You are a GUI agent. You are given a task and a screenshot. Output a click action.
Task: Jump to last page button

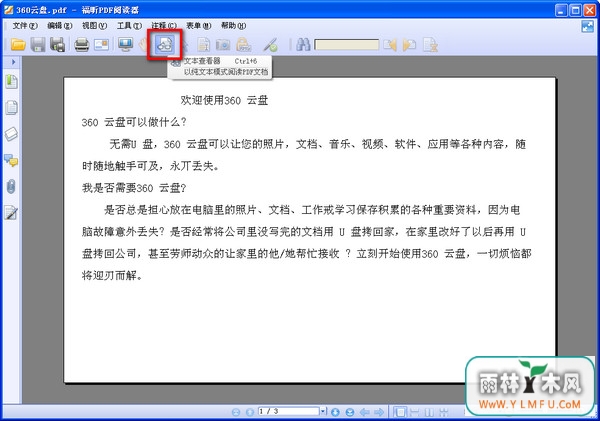coord(350,412)
